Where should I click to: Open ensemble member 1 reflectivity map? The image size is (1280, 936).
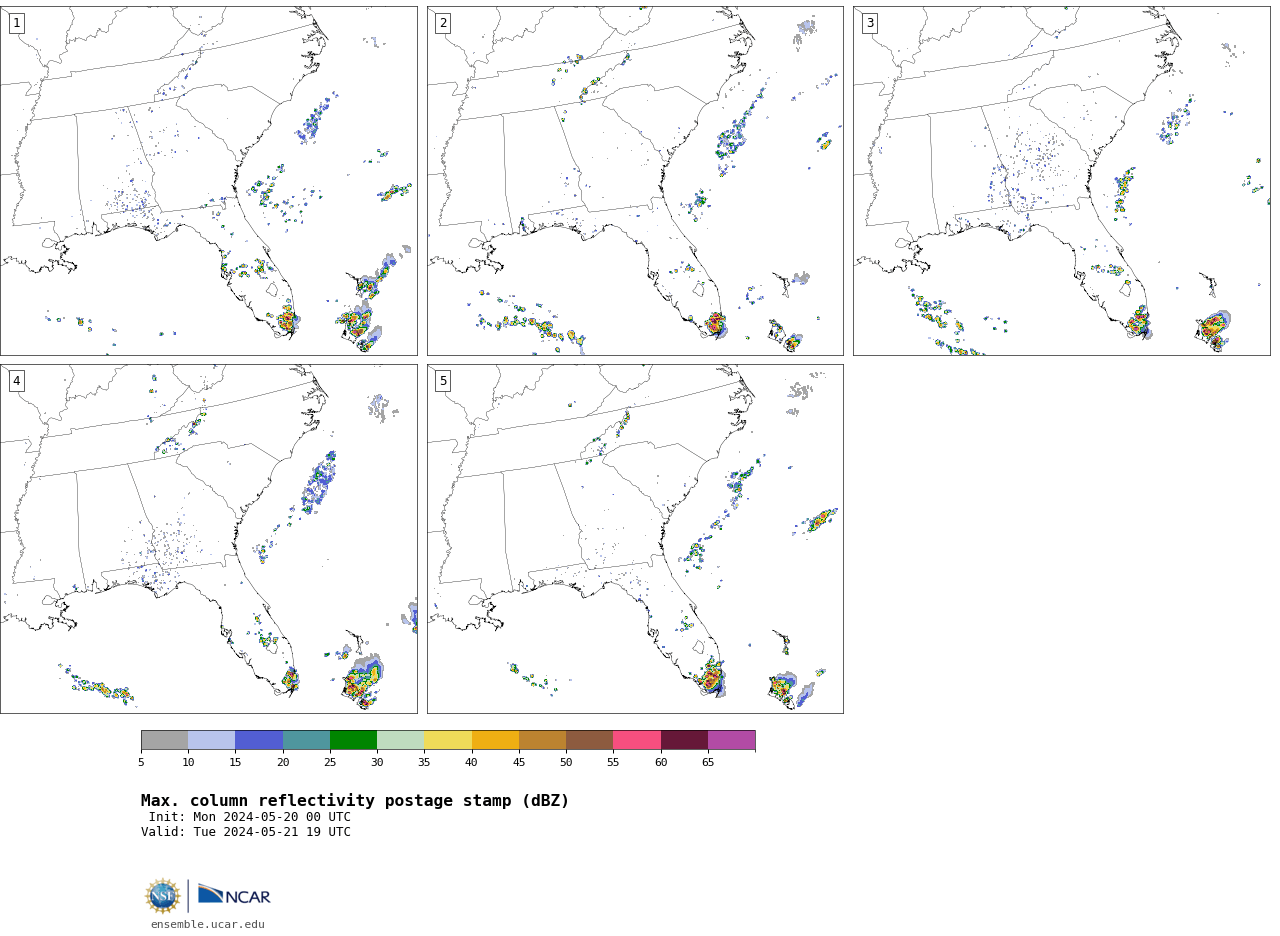click(208, 181)
